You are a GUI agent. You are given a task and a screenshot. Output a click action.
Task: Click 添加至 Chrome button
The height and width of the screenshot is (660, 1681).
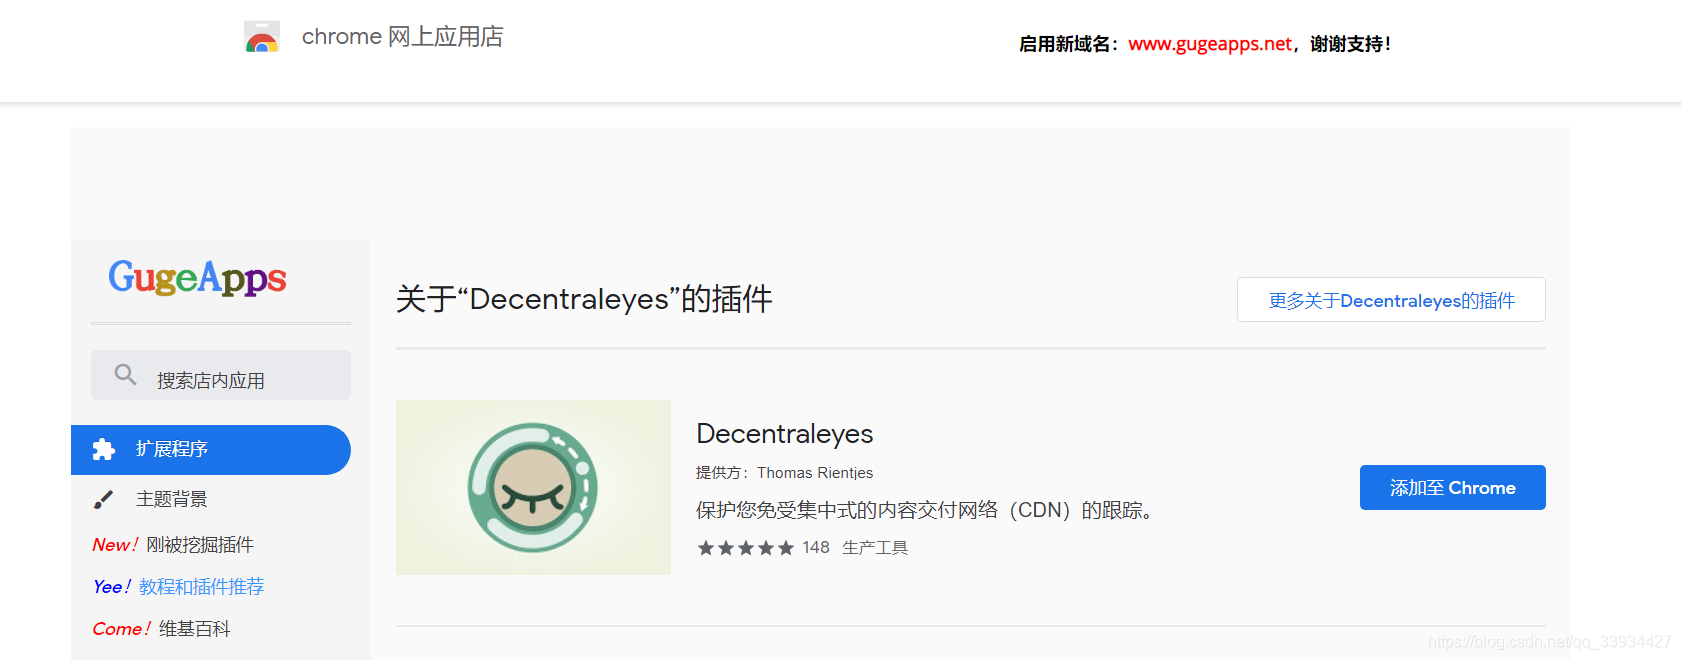[1452, 487]
